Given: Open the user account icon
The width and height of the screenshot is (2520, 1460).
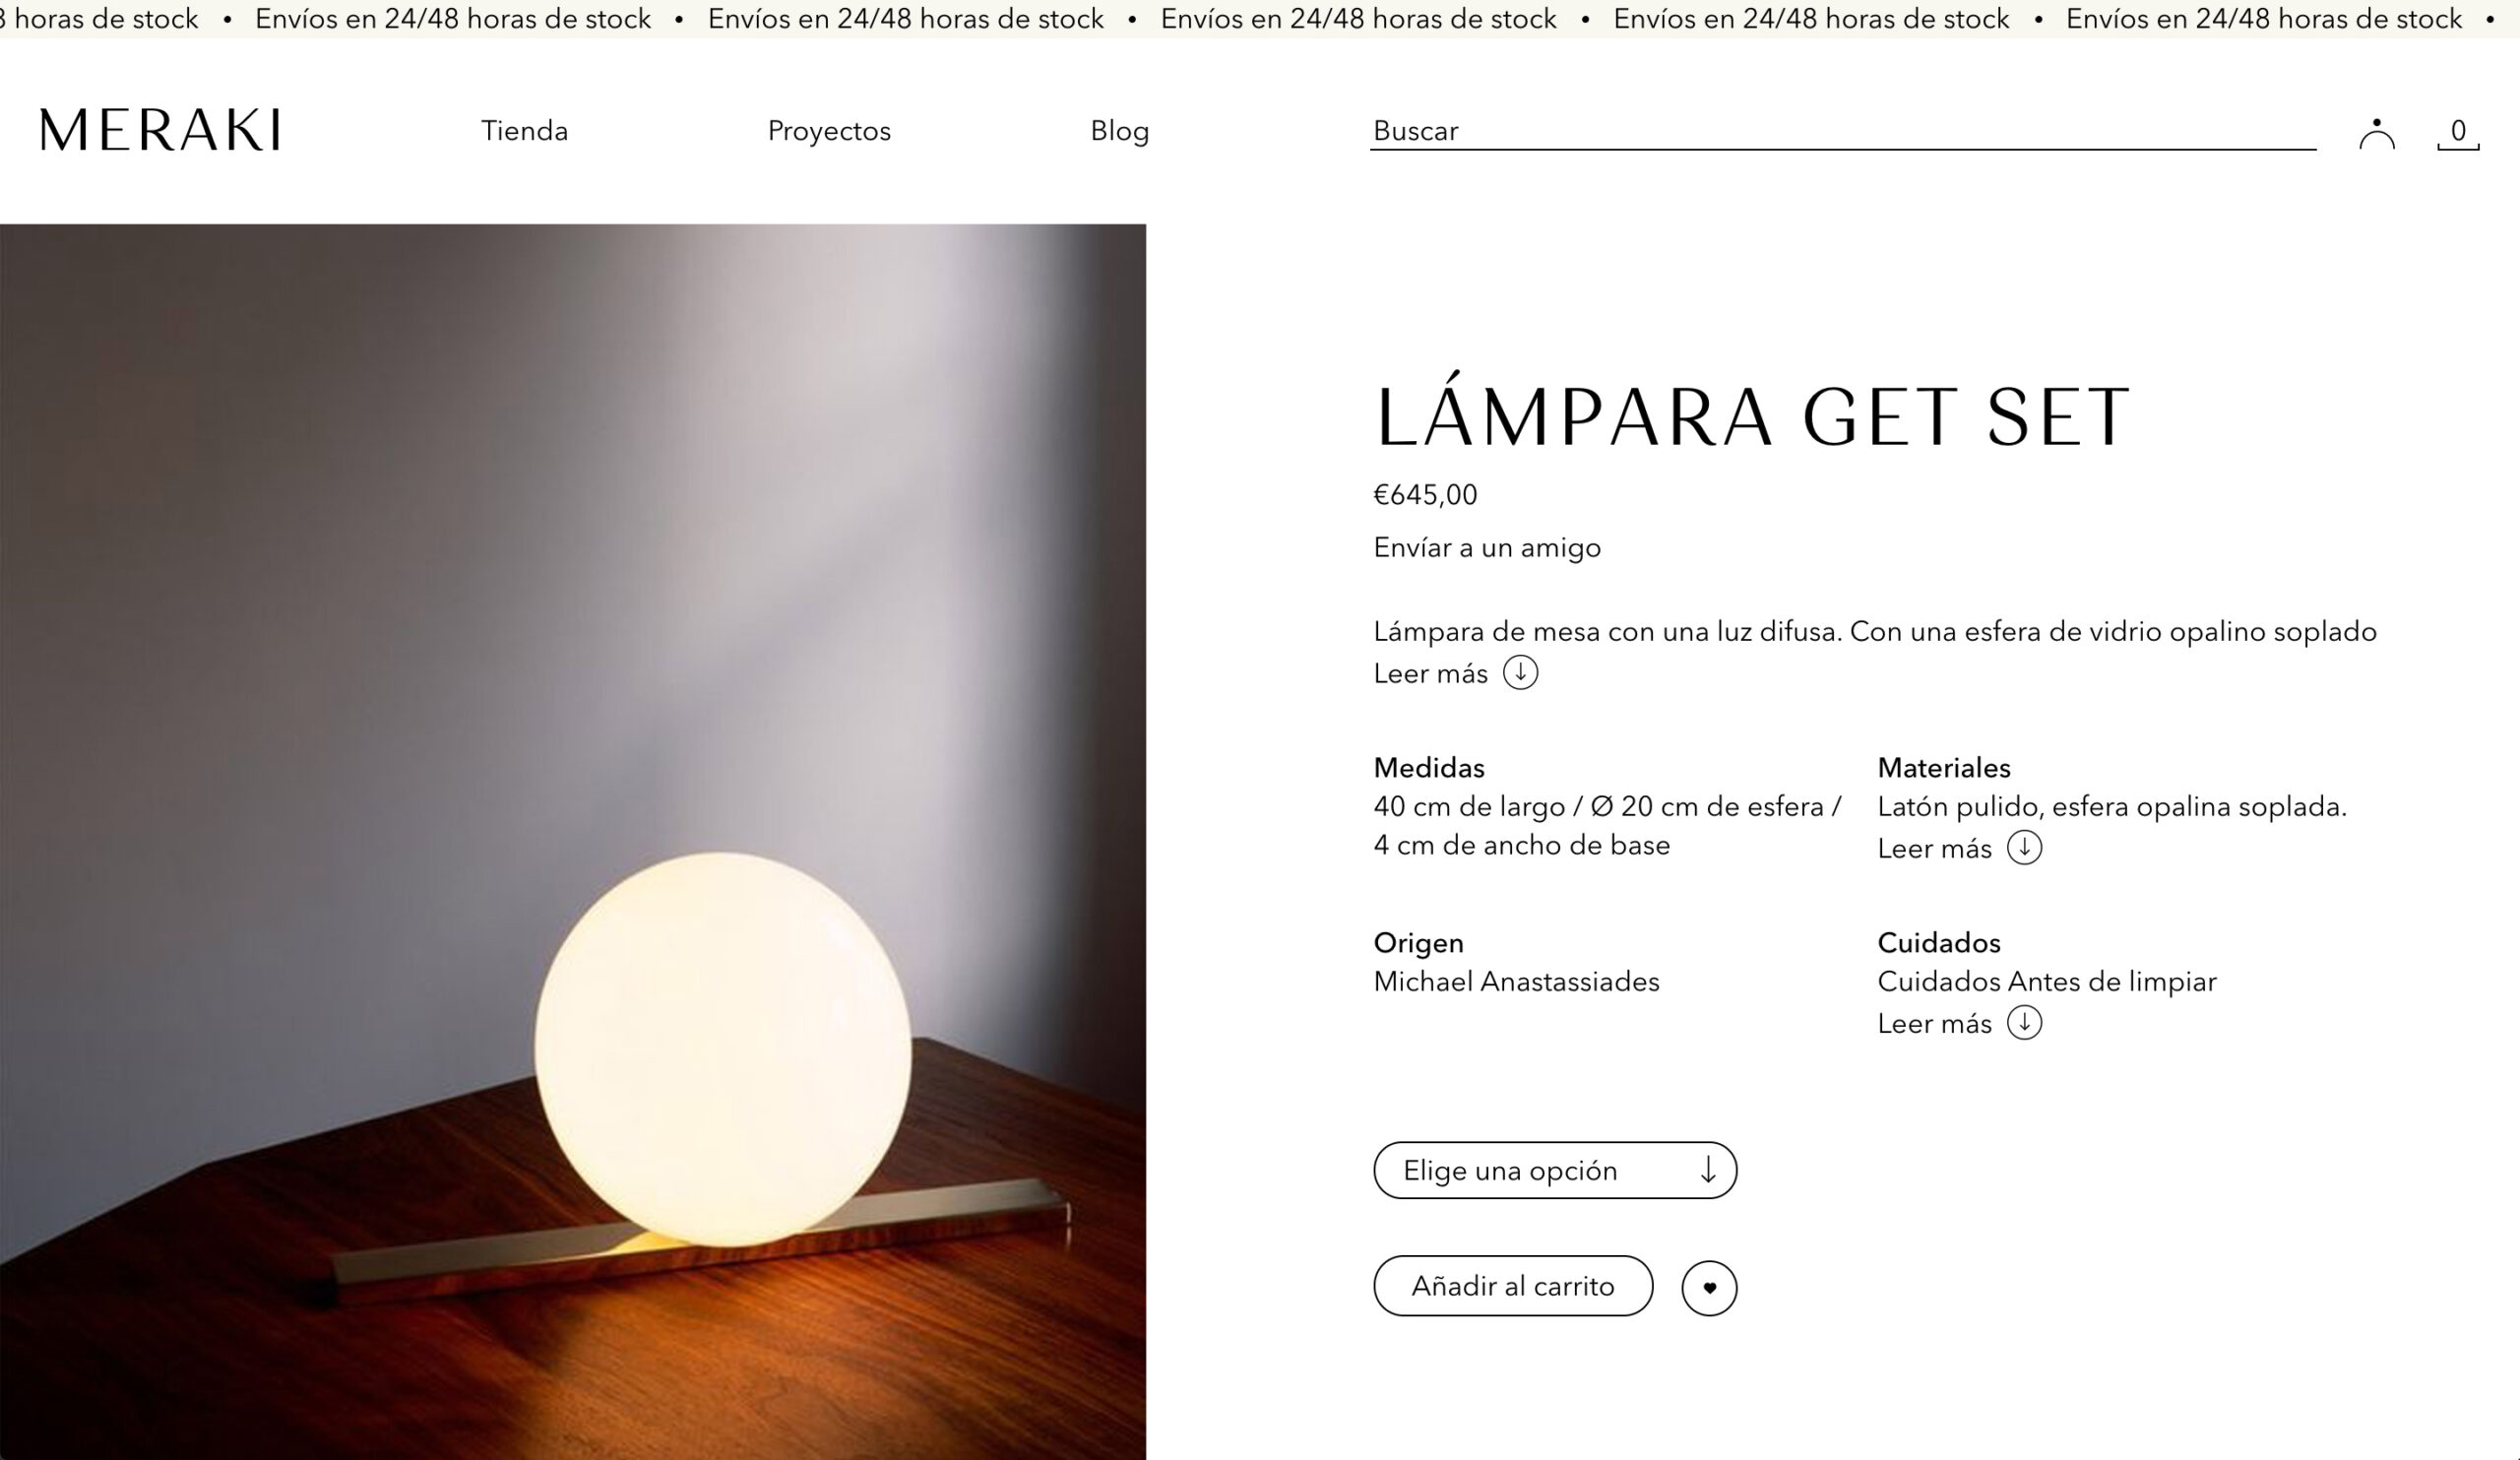Looking at the screenshot, I should click(x=2376, y=133).
